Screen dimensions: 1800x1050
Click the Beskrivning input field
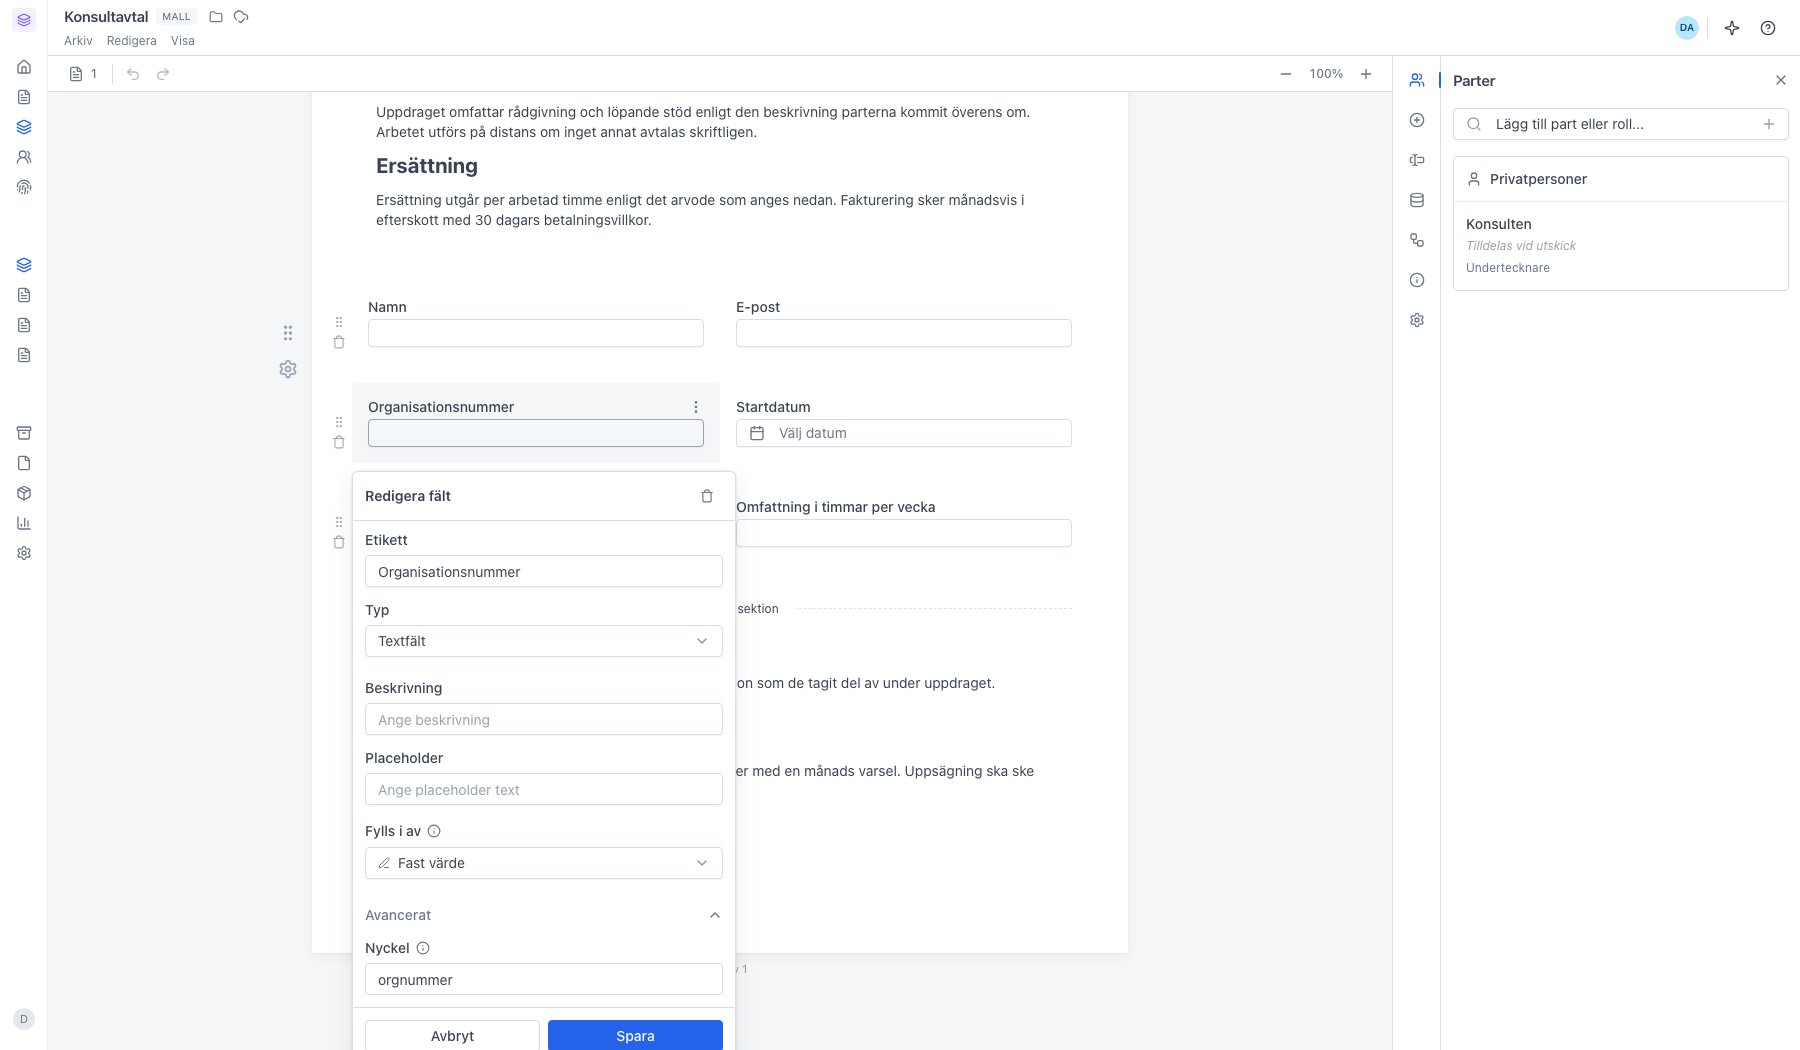tap(544, 719)
